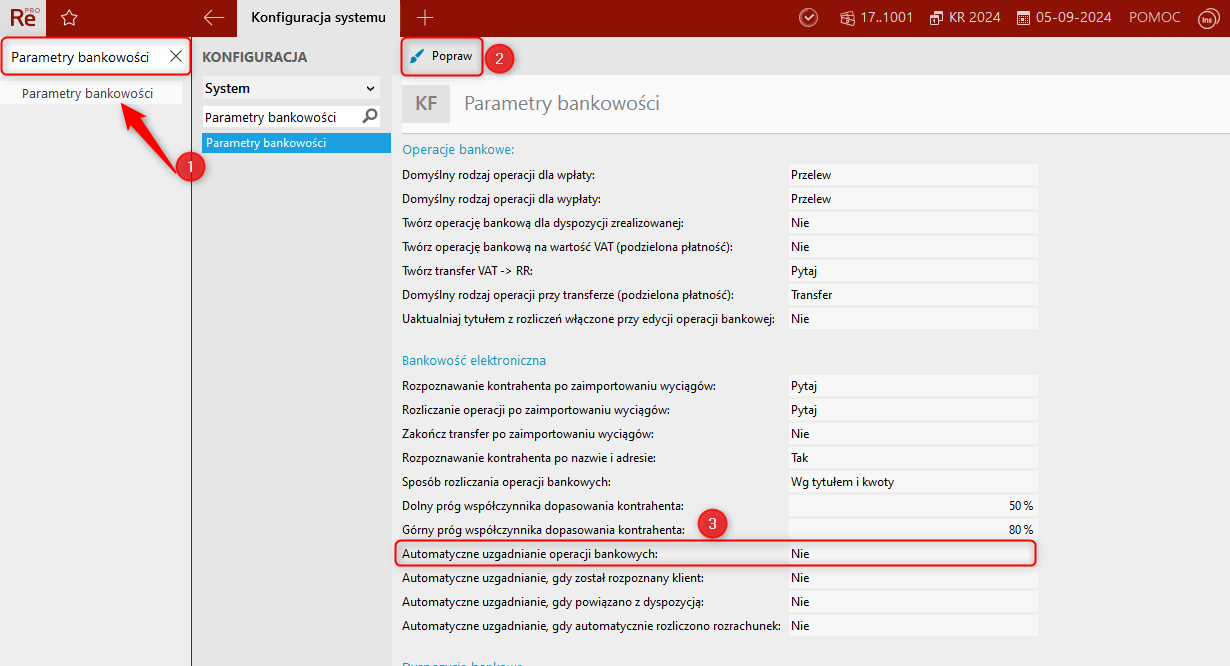Click Pytaj value for Rozliczanie operacji po zaimportowaniu
Screen dimensions: 1230x666
(x=912, y=410)
